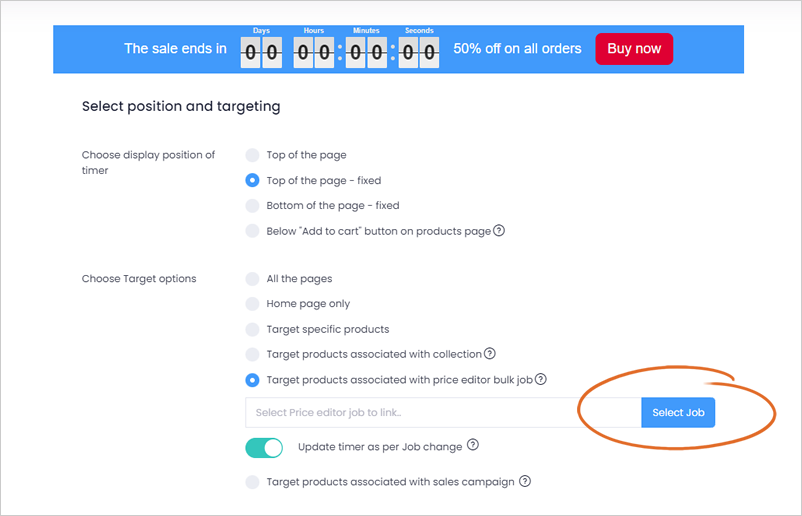Show help for price editor bulk job
Screen dimensions: 802x516
[541, 379]
